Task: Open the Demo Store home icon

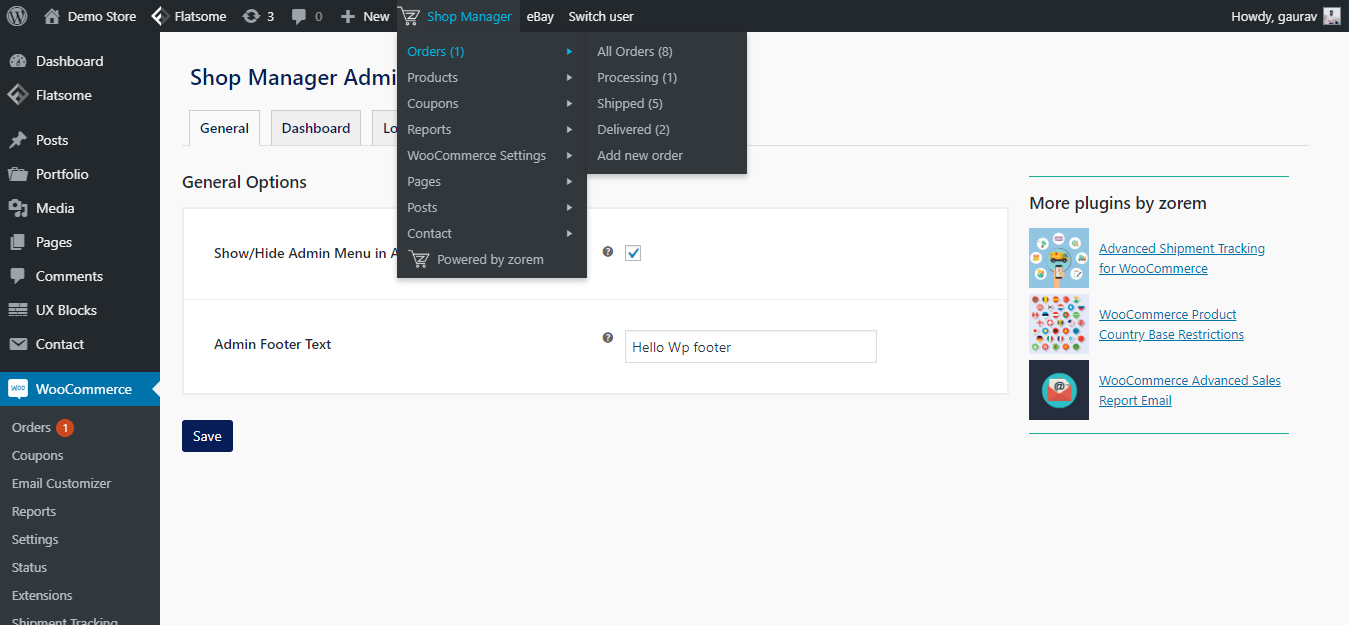Action: 51,16
